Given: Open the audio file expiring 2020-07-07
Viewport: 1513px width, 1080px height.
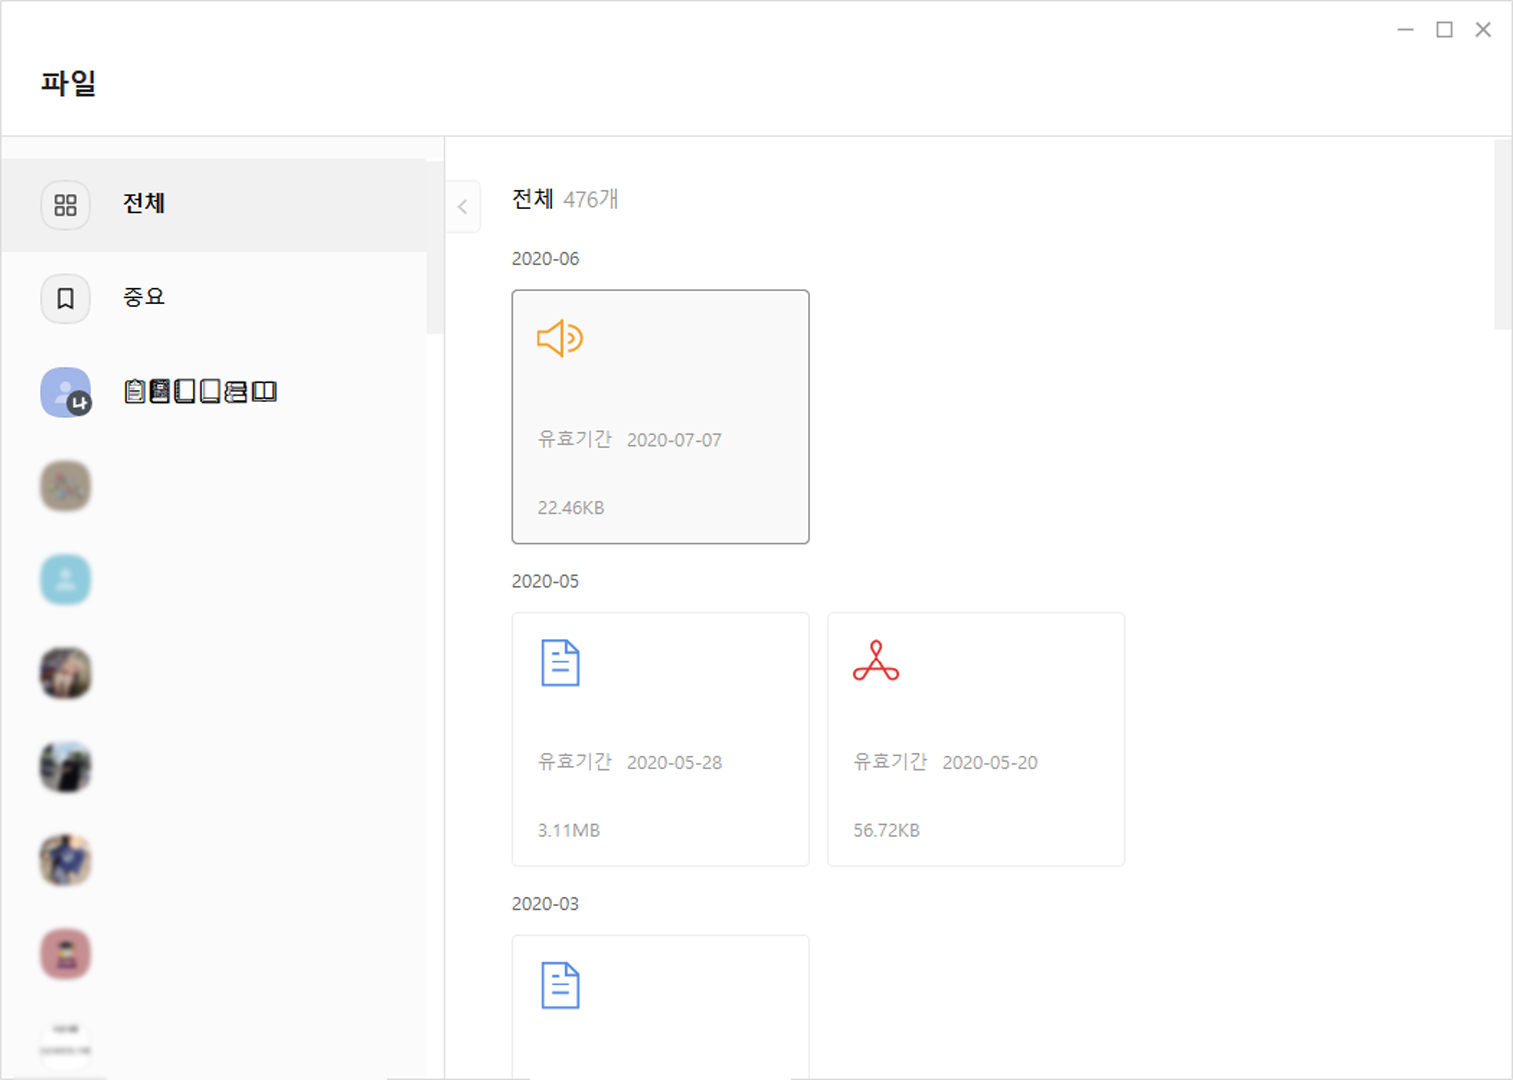Looking at the screenshot, I should (660, 416).
